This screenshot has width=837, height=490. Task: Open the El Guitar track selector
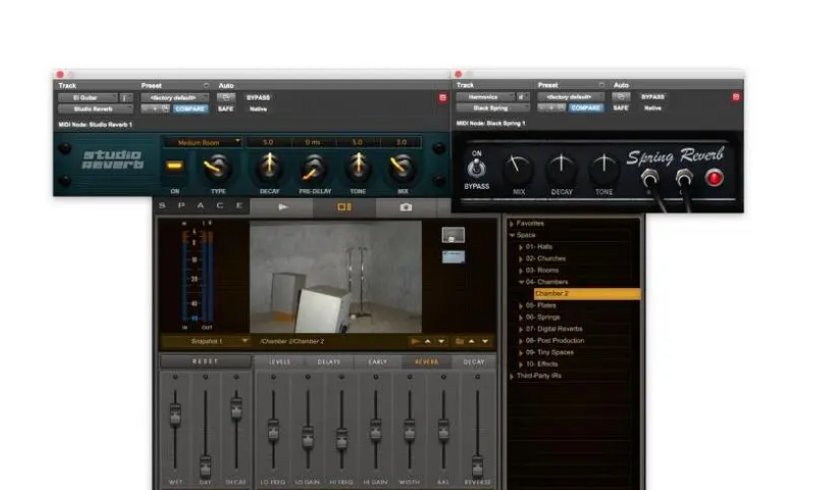tap(88, 98)
